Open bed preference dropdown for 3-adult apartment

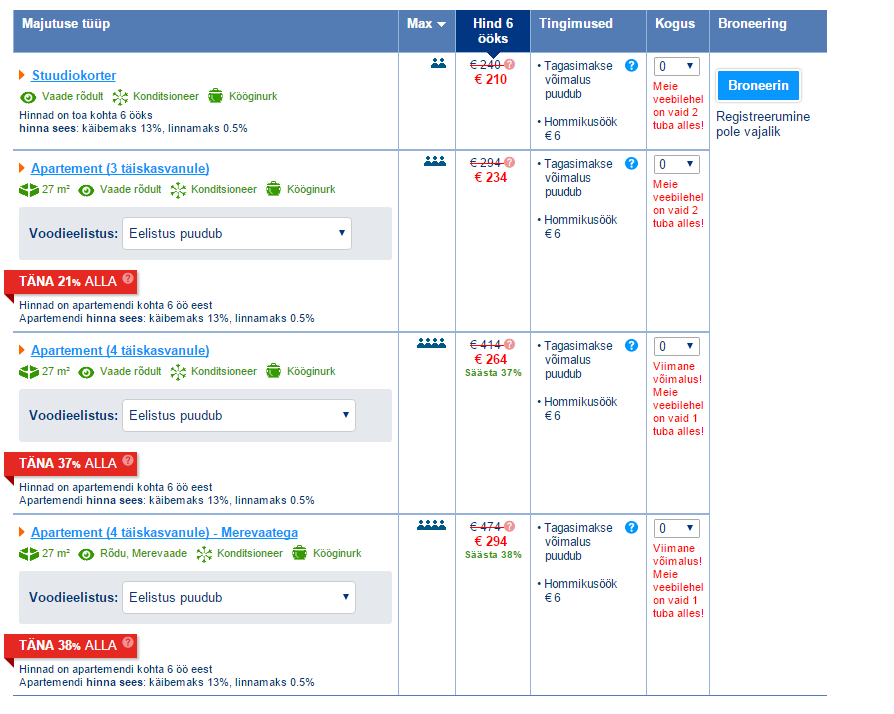pyautogui.click(x=237, y=234)
